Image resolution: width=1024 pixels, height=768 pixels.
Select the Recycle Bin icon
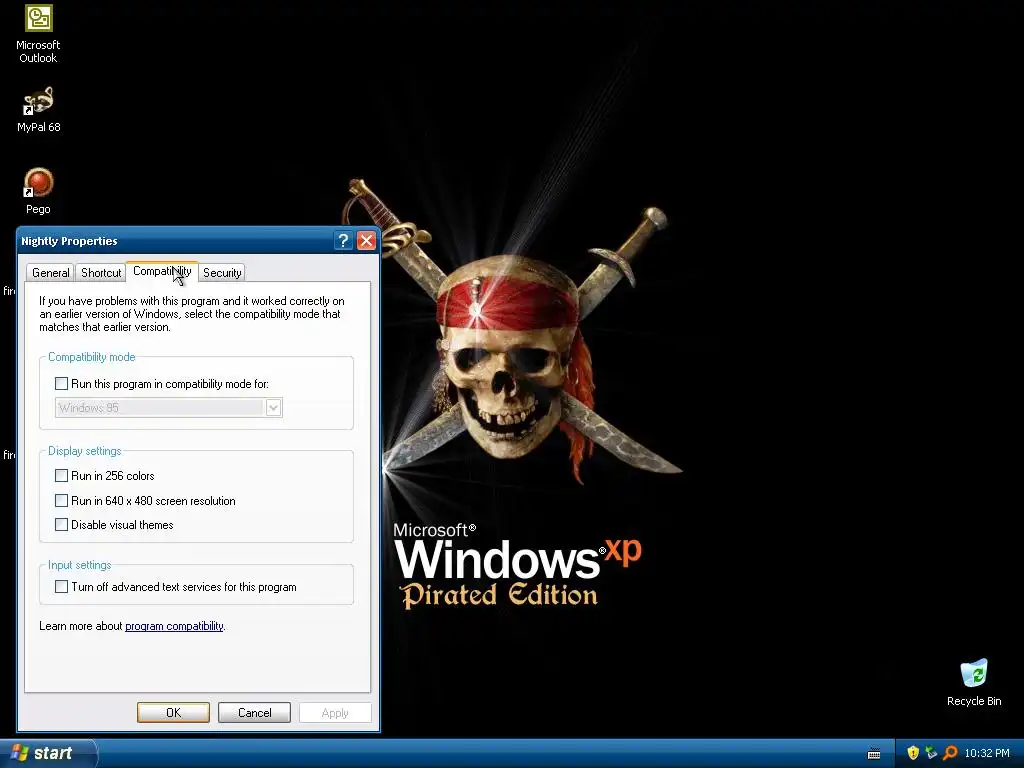point(974,682)
